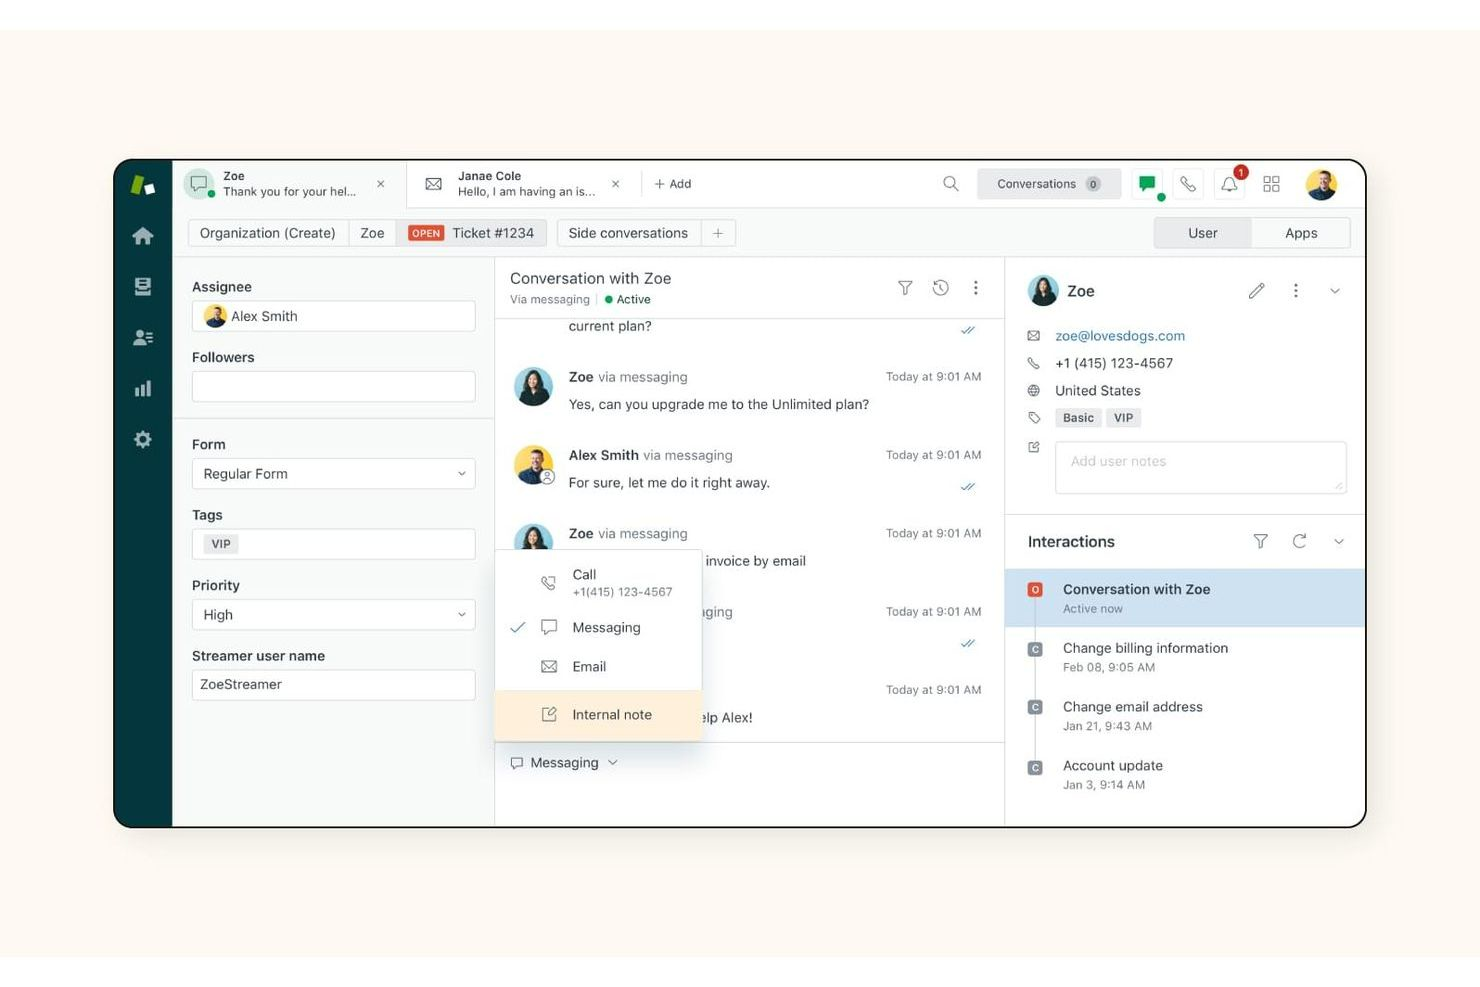Image resolution: width=1480 pixels, height=987 pixels.
Task: Edit Zoe's profile using the pencil icon
Action: [1256, 290]
